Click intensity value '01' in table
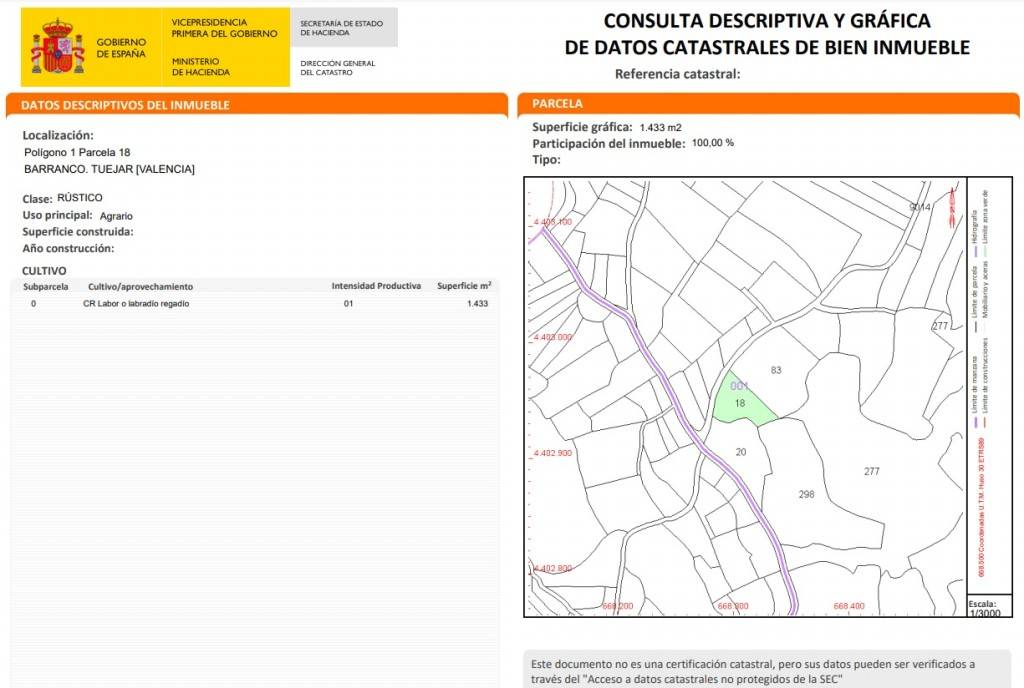Image resolution: width=1024 pixels, height=688 pixels. (348, 304)
